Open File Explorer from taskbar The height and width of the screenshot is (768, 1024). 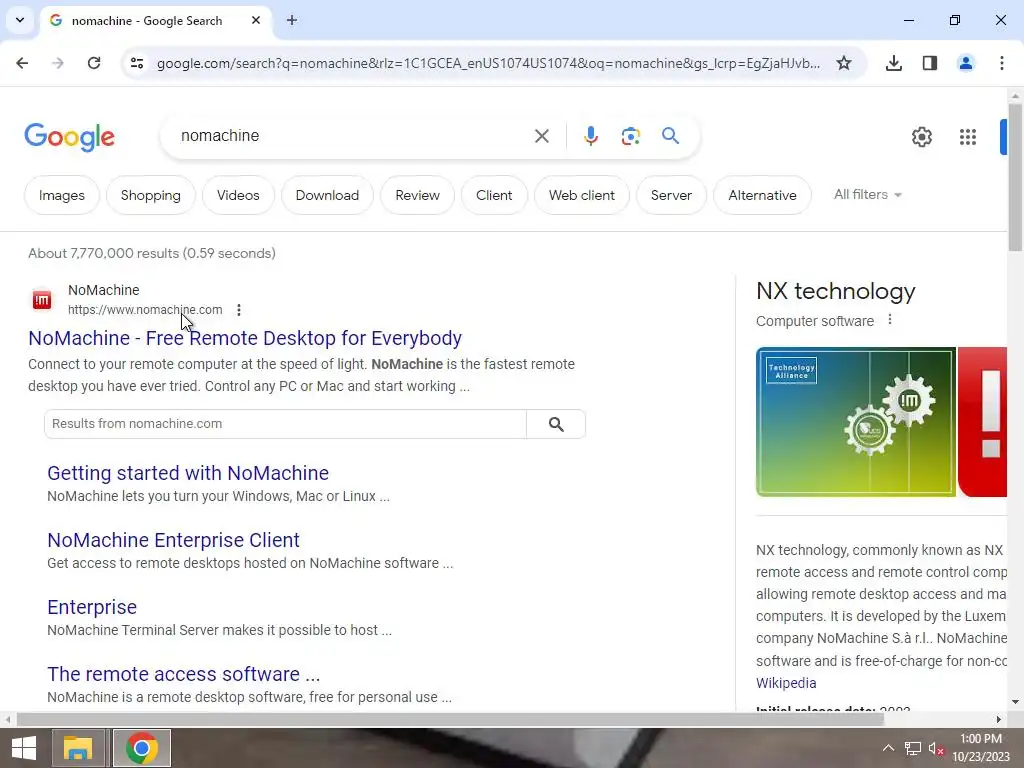point(78,748)
